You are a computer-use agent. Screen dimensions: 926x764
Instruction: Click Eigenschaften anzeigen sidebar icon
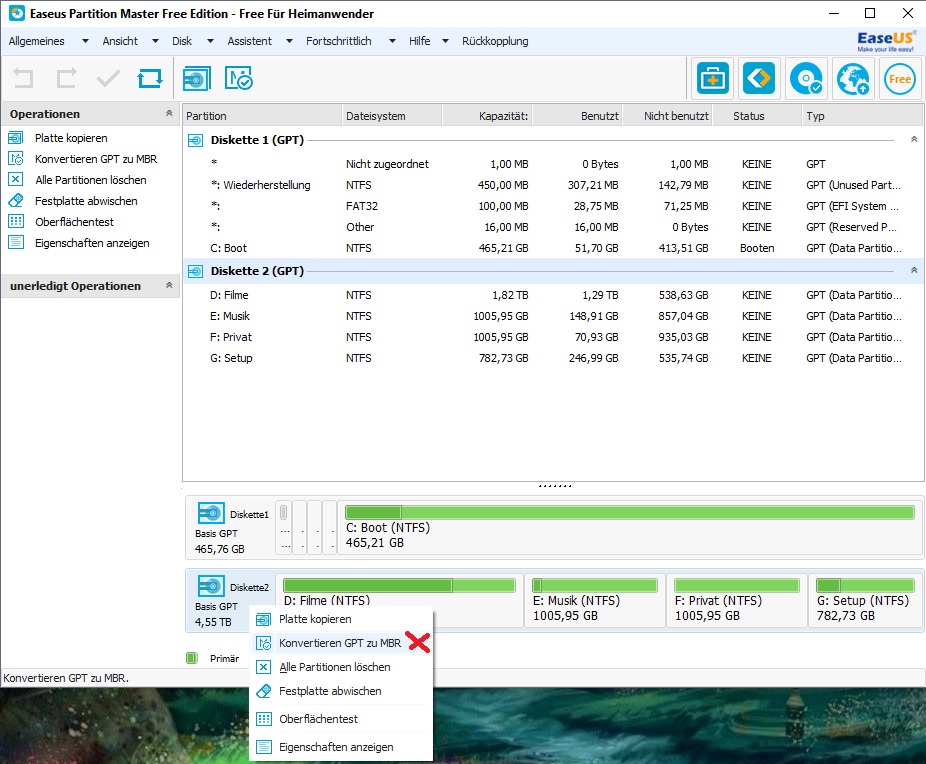click(16, 243)
